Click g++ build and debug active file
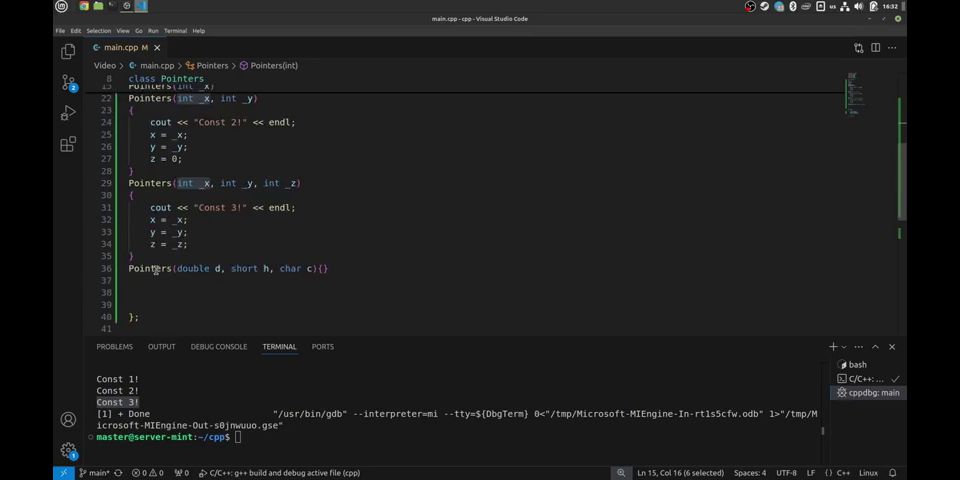This screenshot has height=480, width=960. coord(279,473)
